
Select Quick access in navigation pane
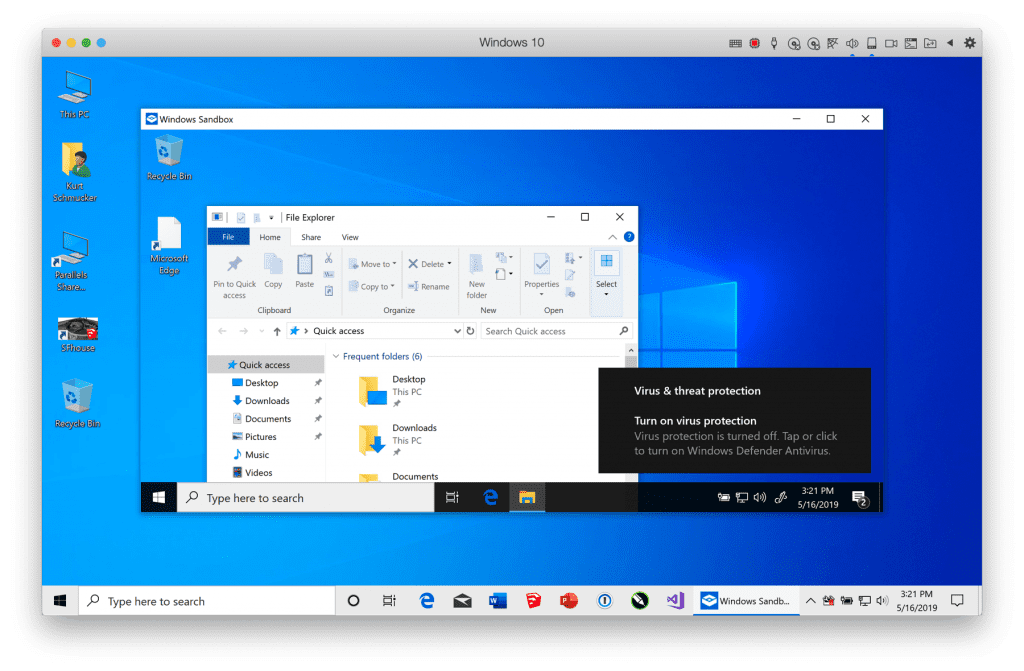coord(266,365)
